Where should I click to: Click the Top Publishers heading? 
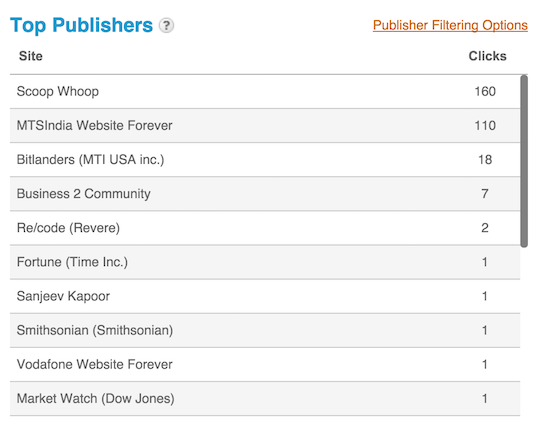[81, 25]
